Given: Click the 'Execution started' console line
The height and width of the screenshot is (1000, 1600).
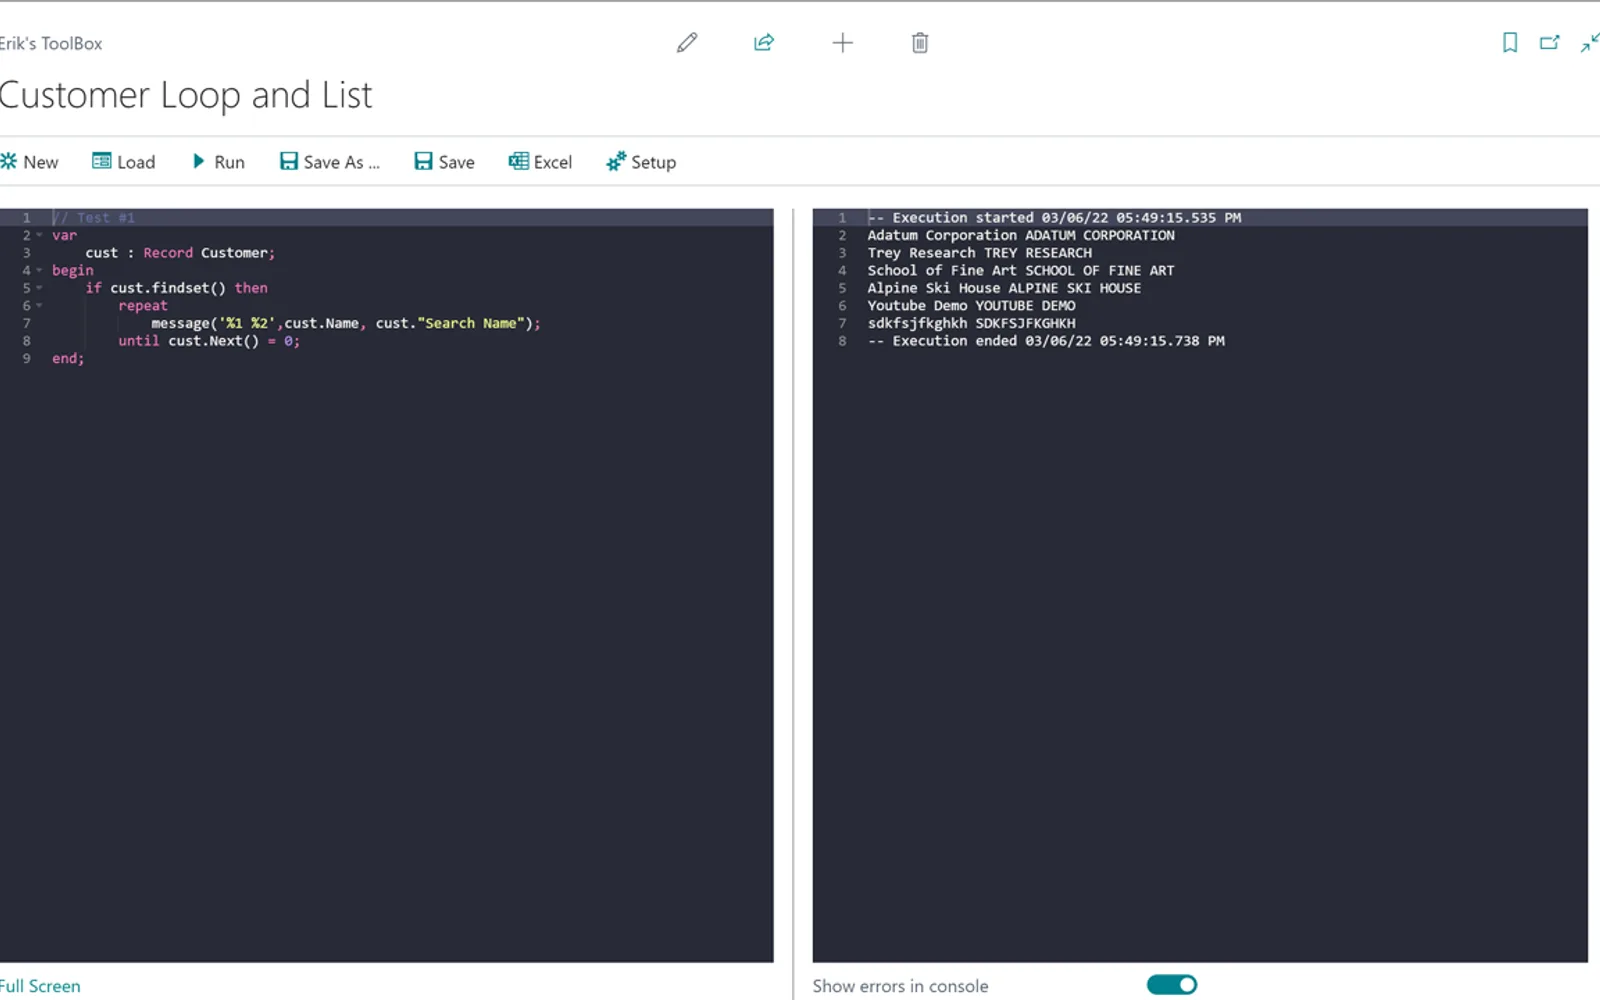Looking at the screenshot, I should pyautogui.click(x=1054, y=217).
